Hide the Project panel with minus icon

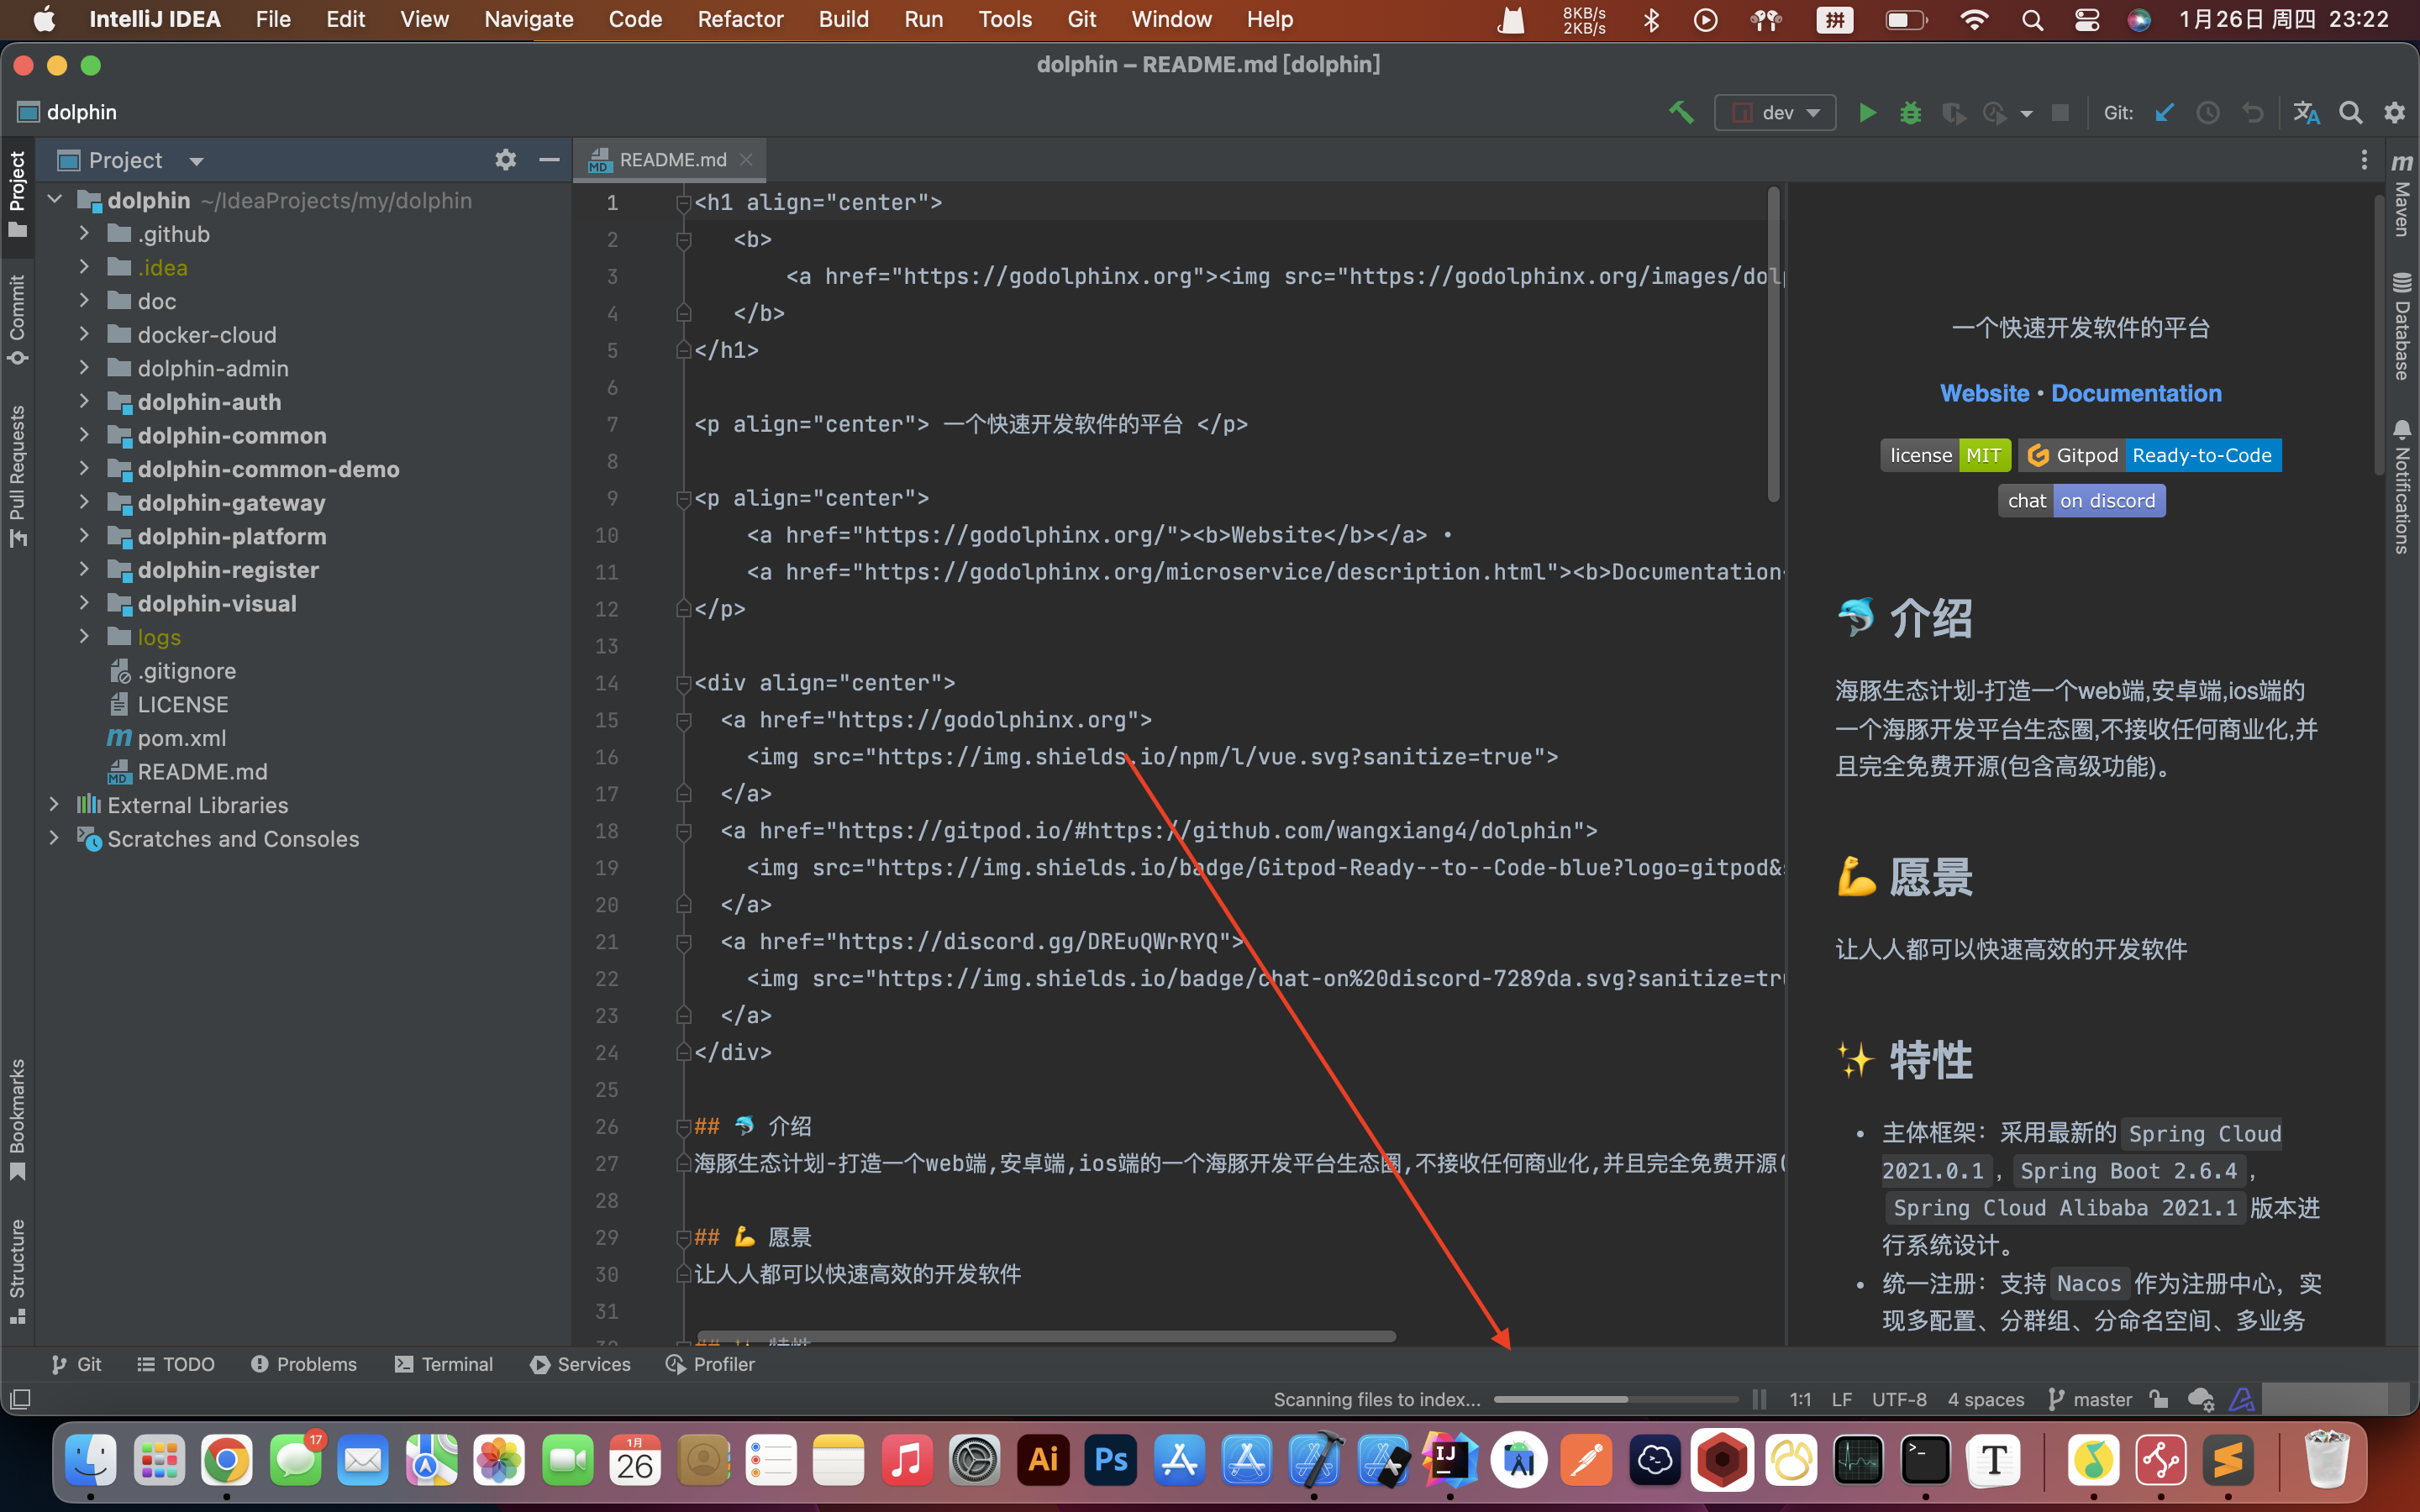[549, 160]
